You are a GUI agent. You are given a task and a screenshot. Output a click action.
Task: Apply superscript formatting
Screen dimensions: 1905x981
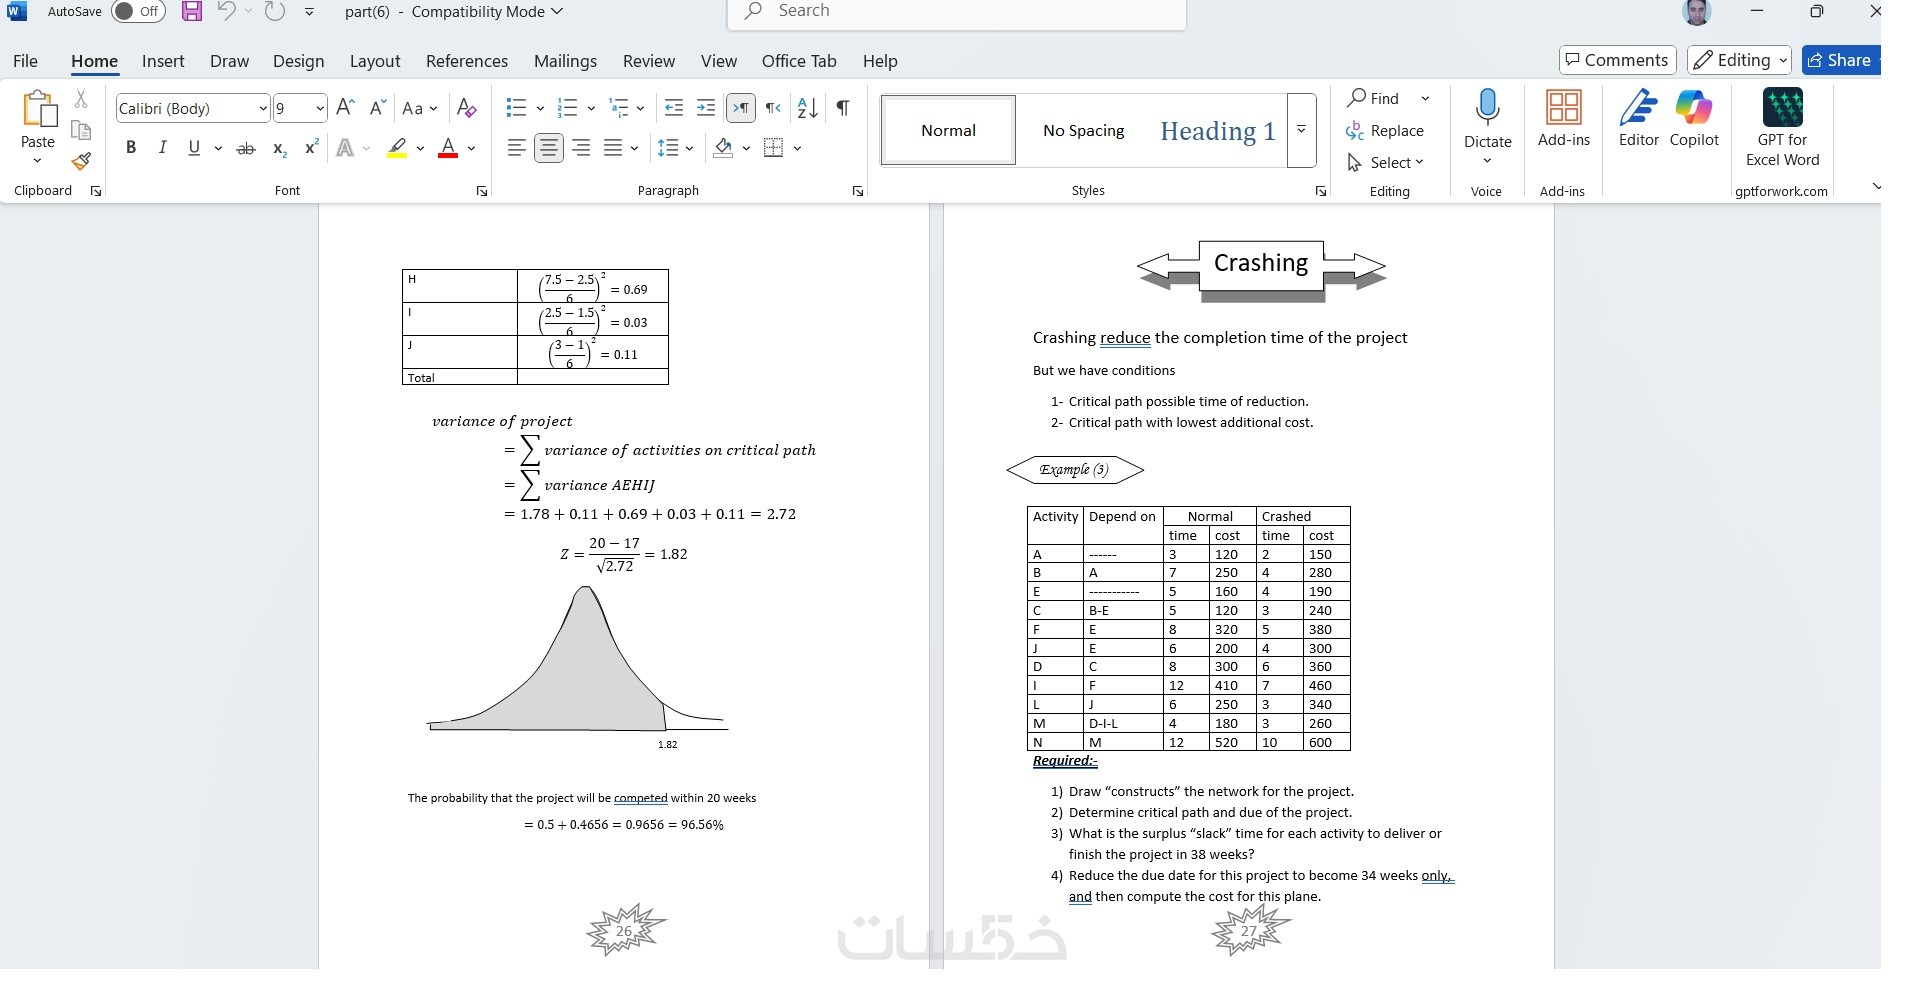click(x=311, y=148)
